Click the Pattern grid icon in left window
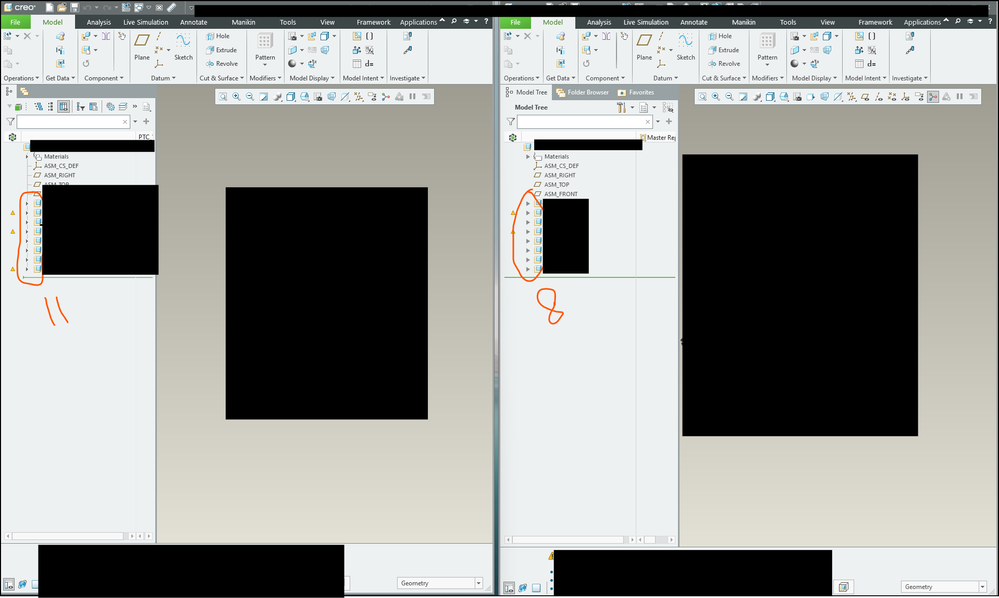The width and height of the screenshot is (999, 598). 265,42
